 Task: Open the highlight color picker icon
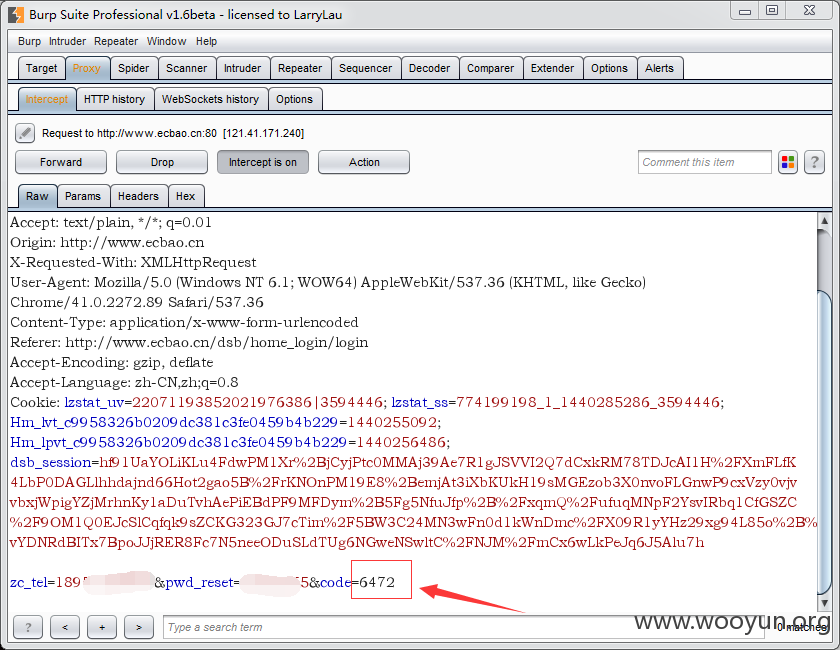788,162
